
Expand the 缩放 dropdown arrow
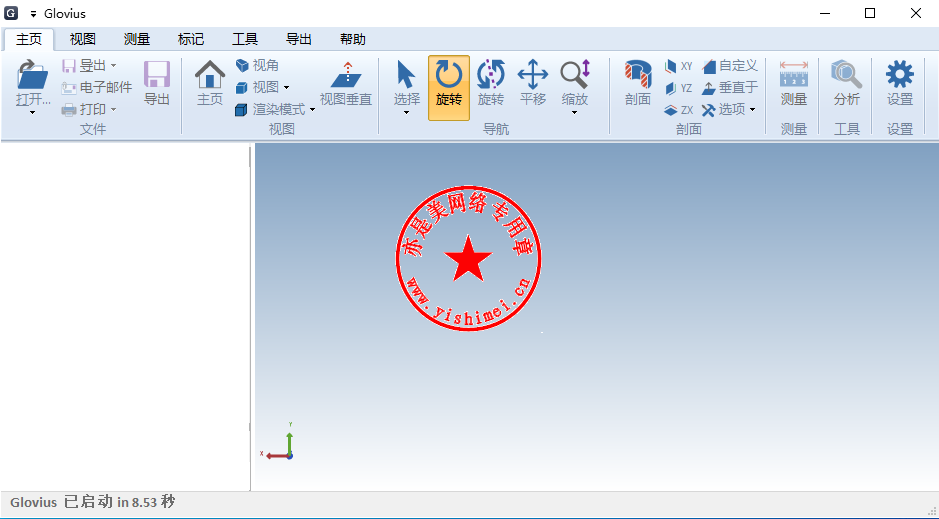click(x=574, y=113)
